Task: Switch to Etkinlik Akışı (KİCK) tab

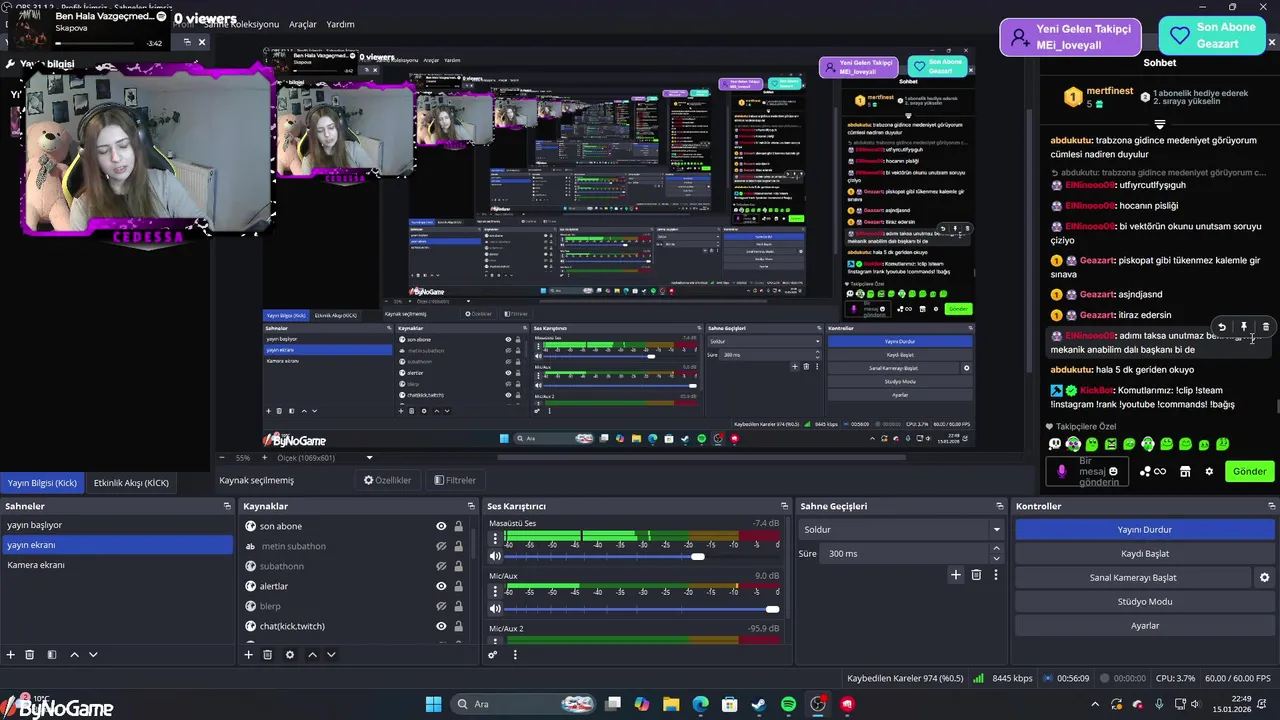Action: (x=131, y=483)
